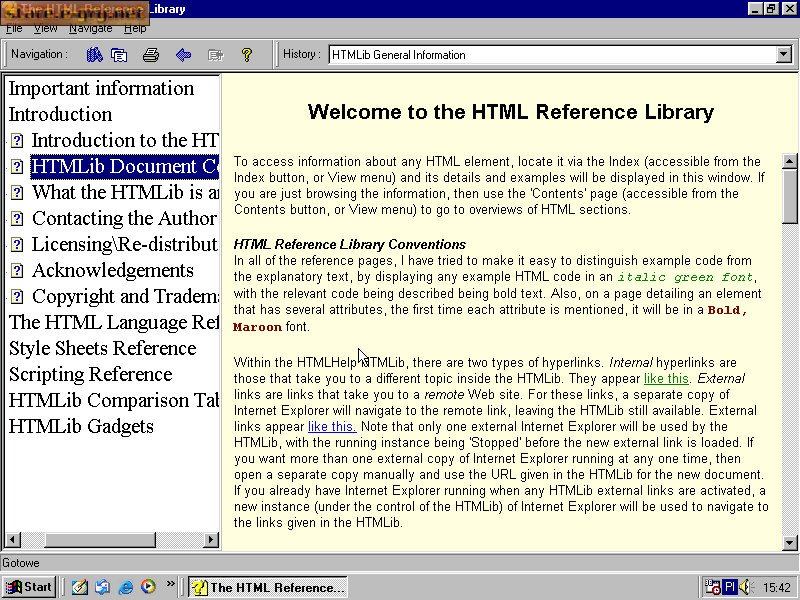Click the 'Welcome to the HTML Reference Library' heading

(x=511, y=112)
